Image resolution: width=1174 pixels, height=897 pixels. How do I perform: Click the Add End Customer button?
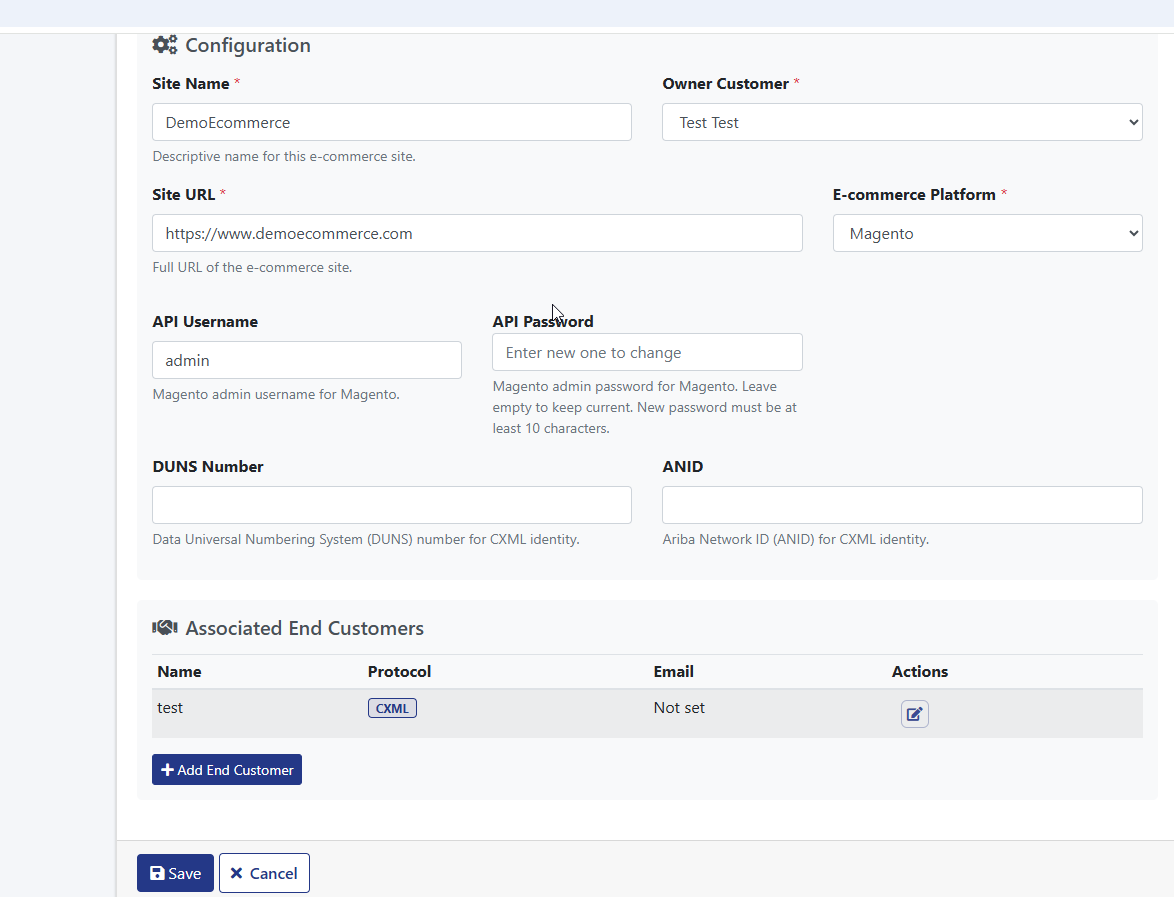tap(226, 769)
